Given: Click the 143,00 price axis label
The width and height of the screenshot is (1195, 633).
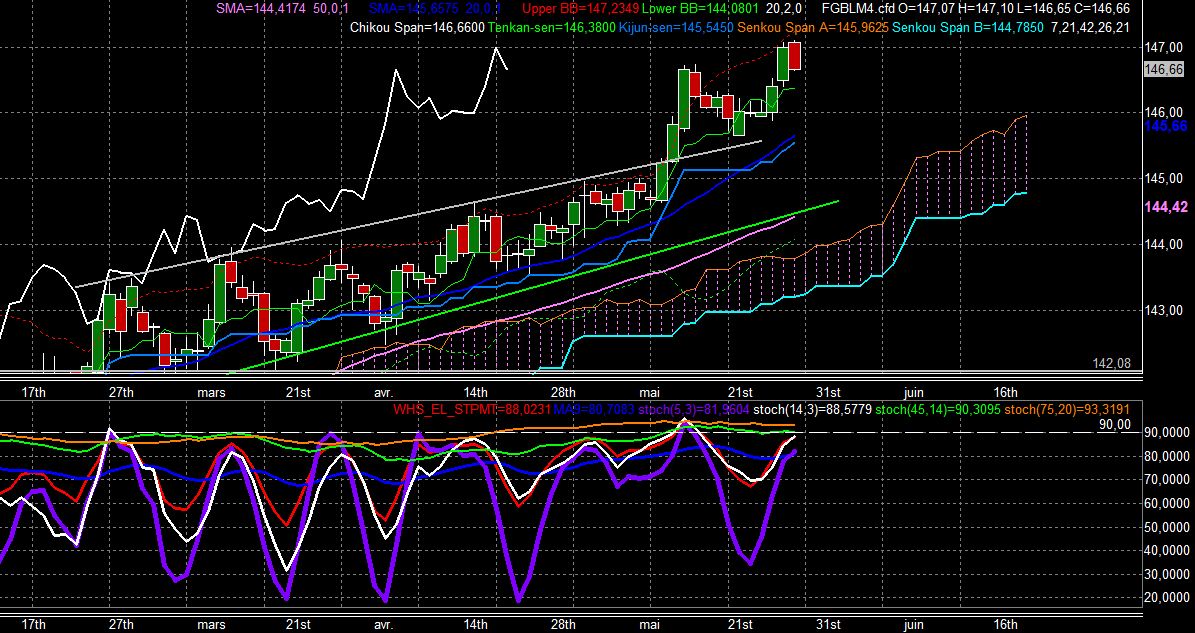Looking at the screenshot, I should coord(1164,311).
